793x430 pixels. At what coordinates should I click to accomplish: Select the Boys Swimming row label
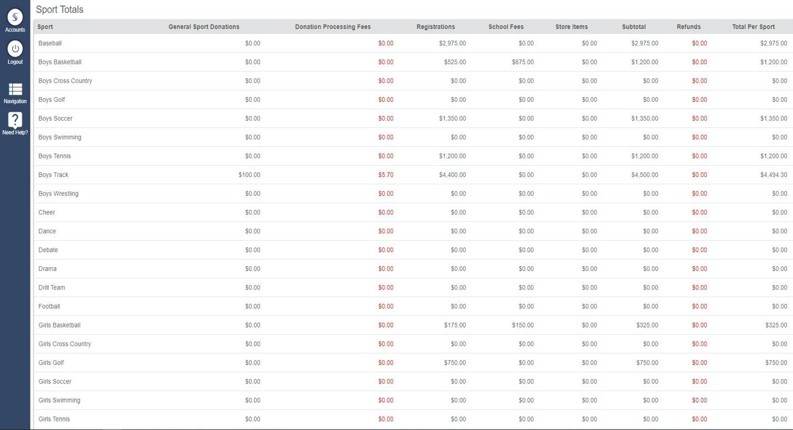[x=60, y=137]
